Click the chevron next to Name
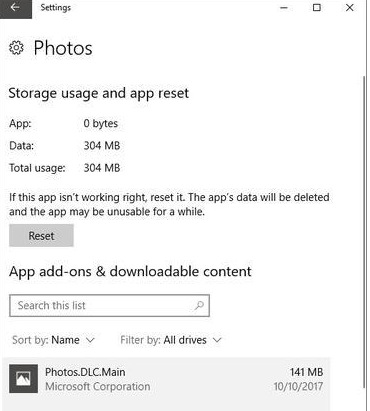The image size is (370, 411). tap(90, 340)
